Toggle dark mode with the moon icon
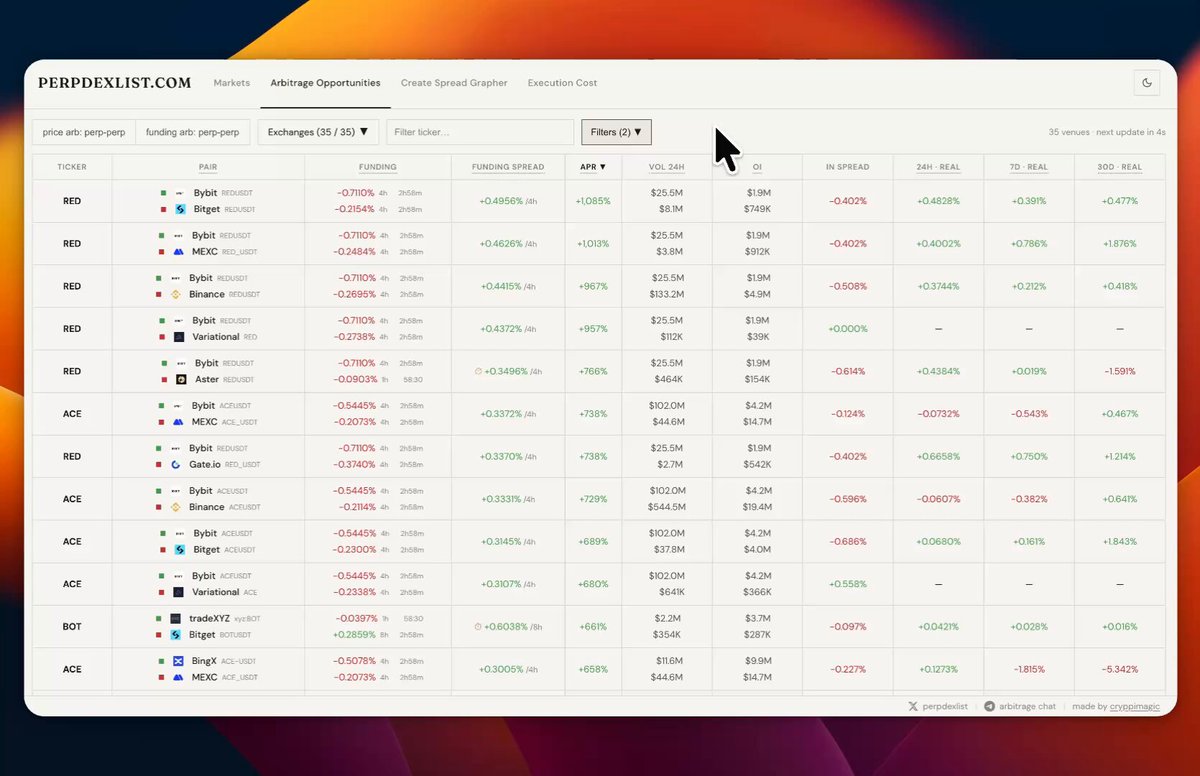Screen dimensions: 1200x776 [x=1146, y=83]
